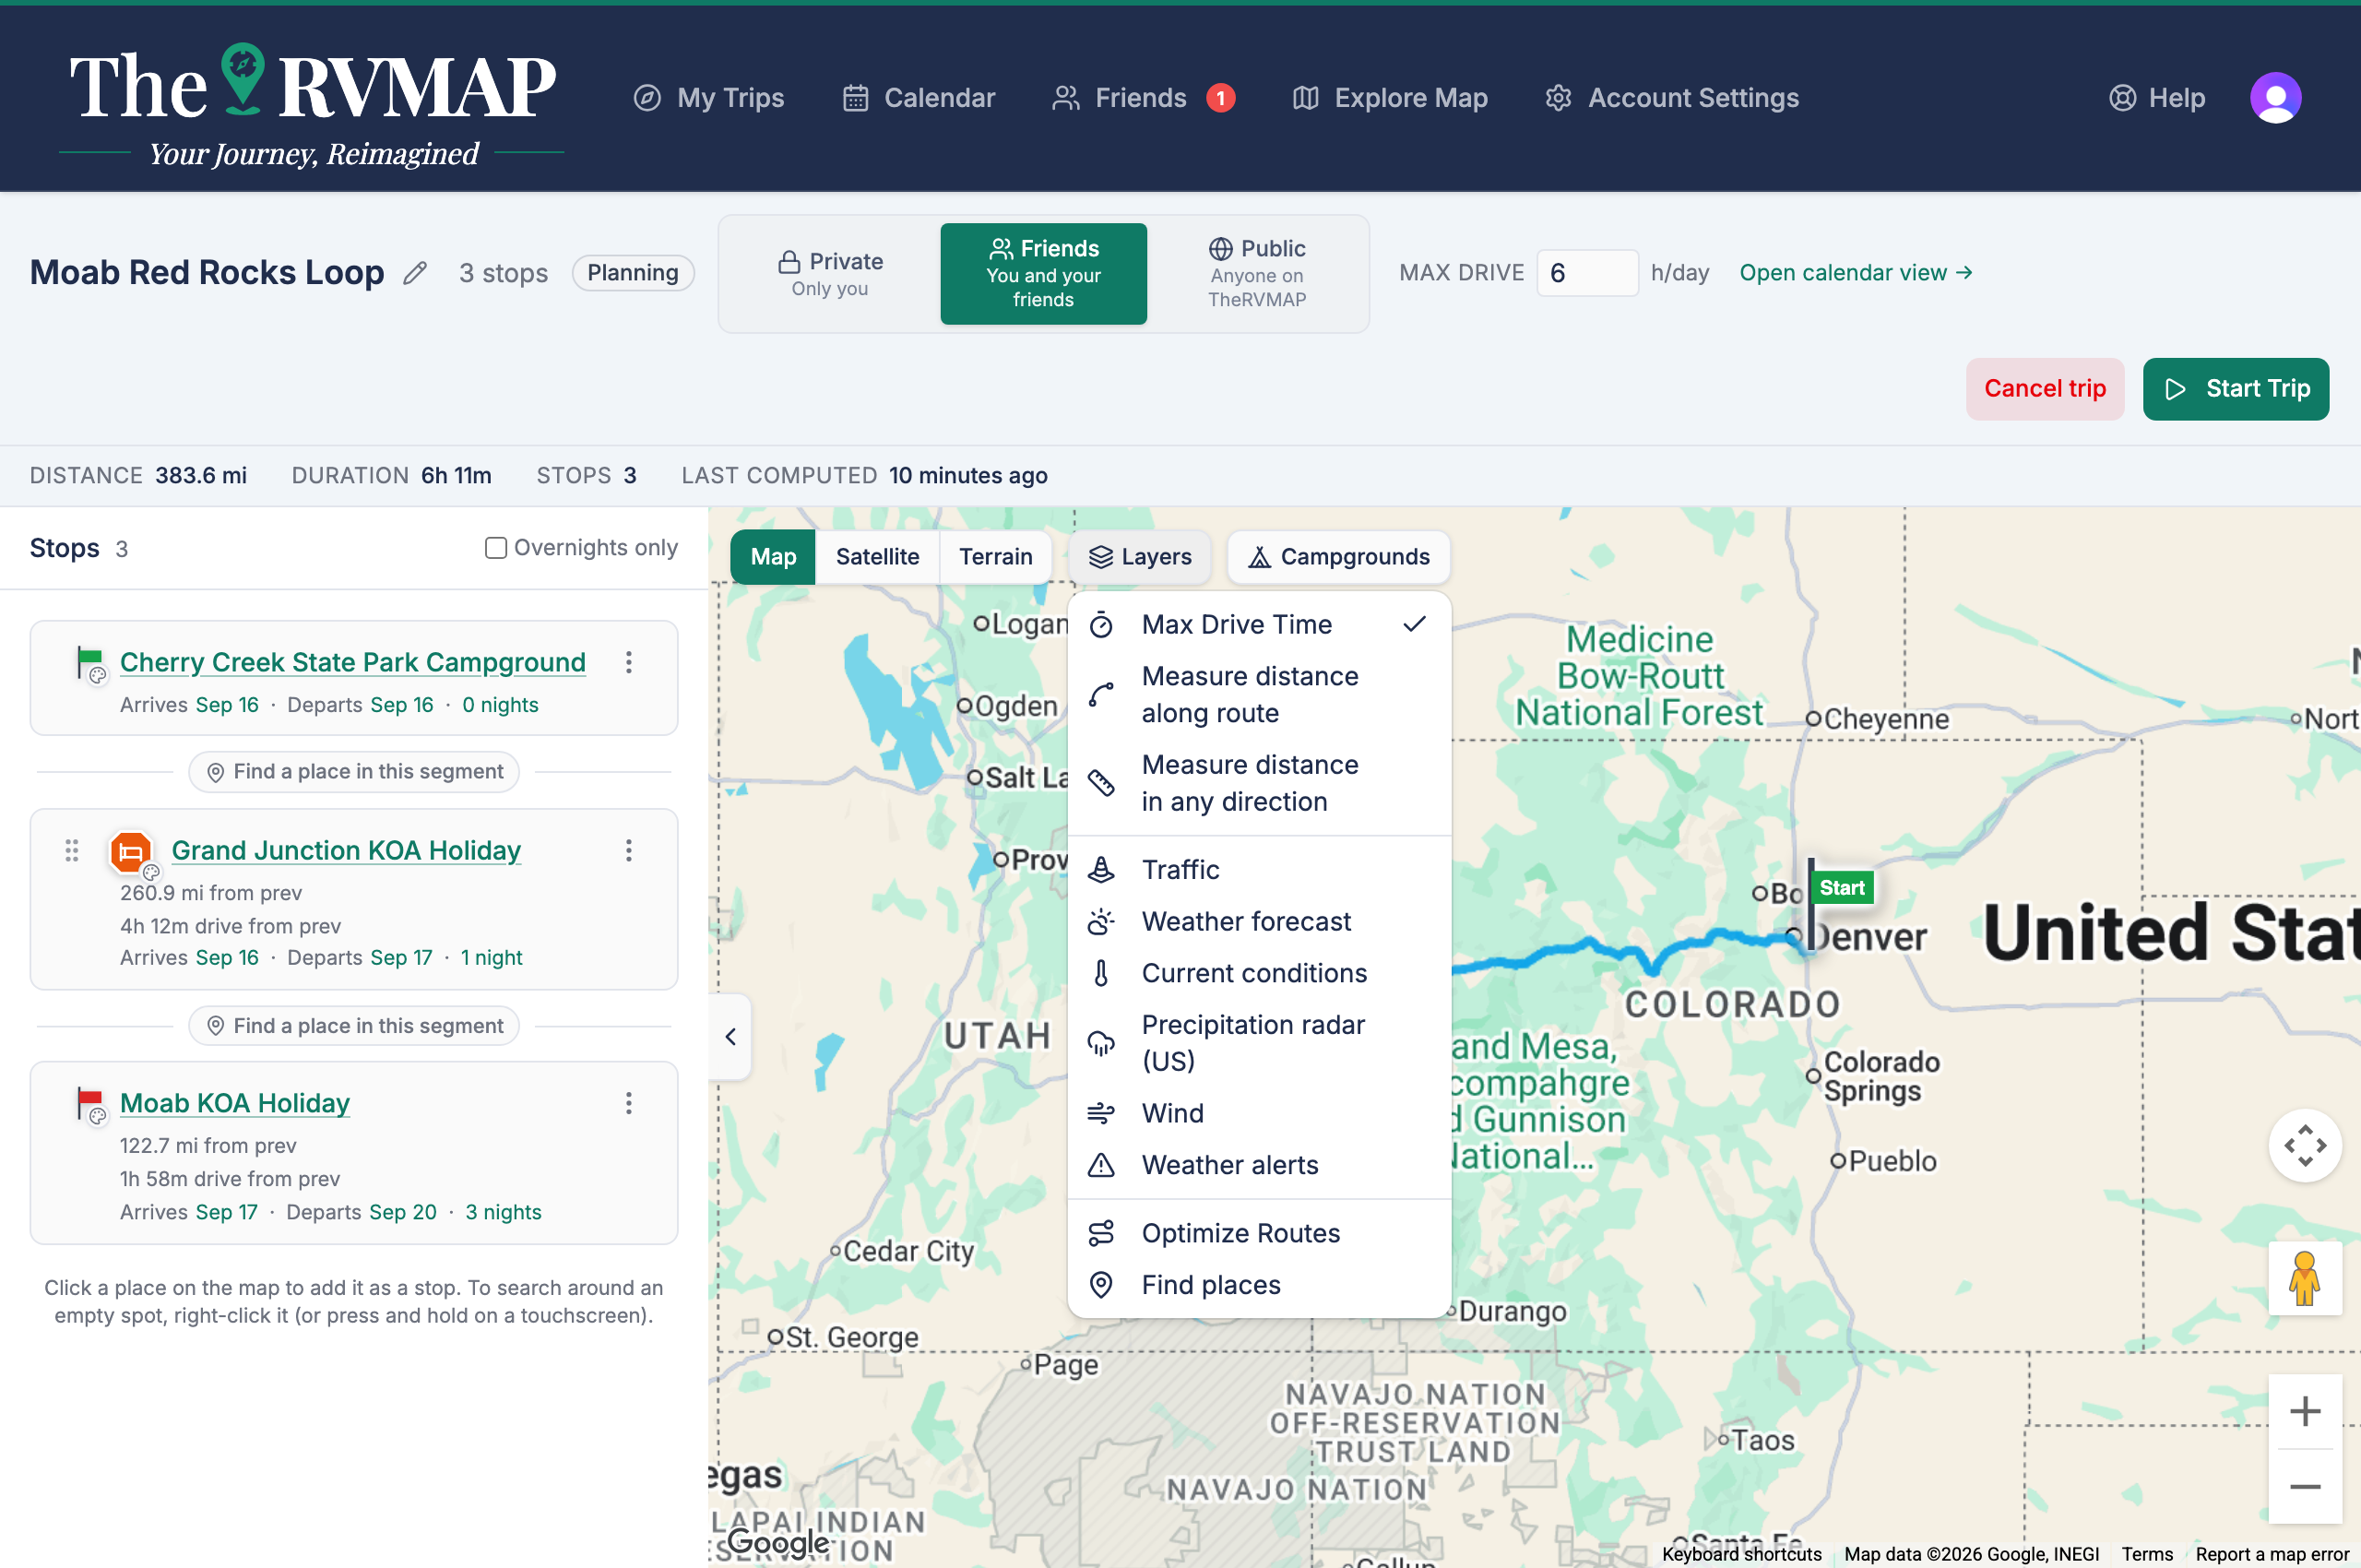The height and width of the screenshot is (1568, 2361).
Task: Select Public visibility option
Action: [1257, 274]
